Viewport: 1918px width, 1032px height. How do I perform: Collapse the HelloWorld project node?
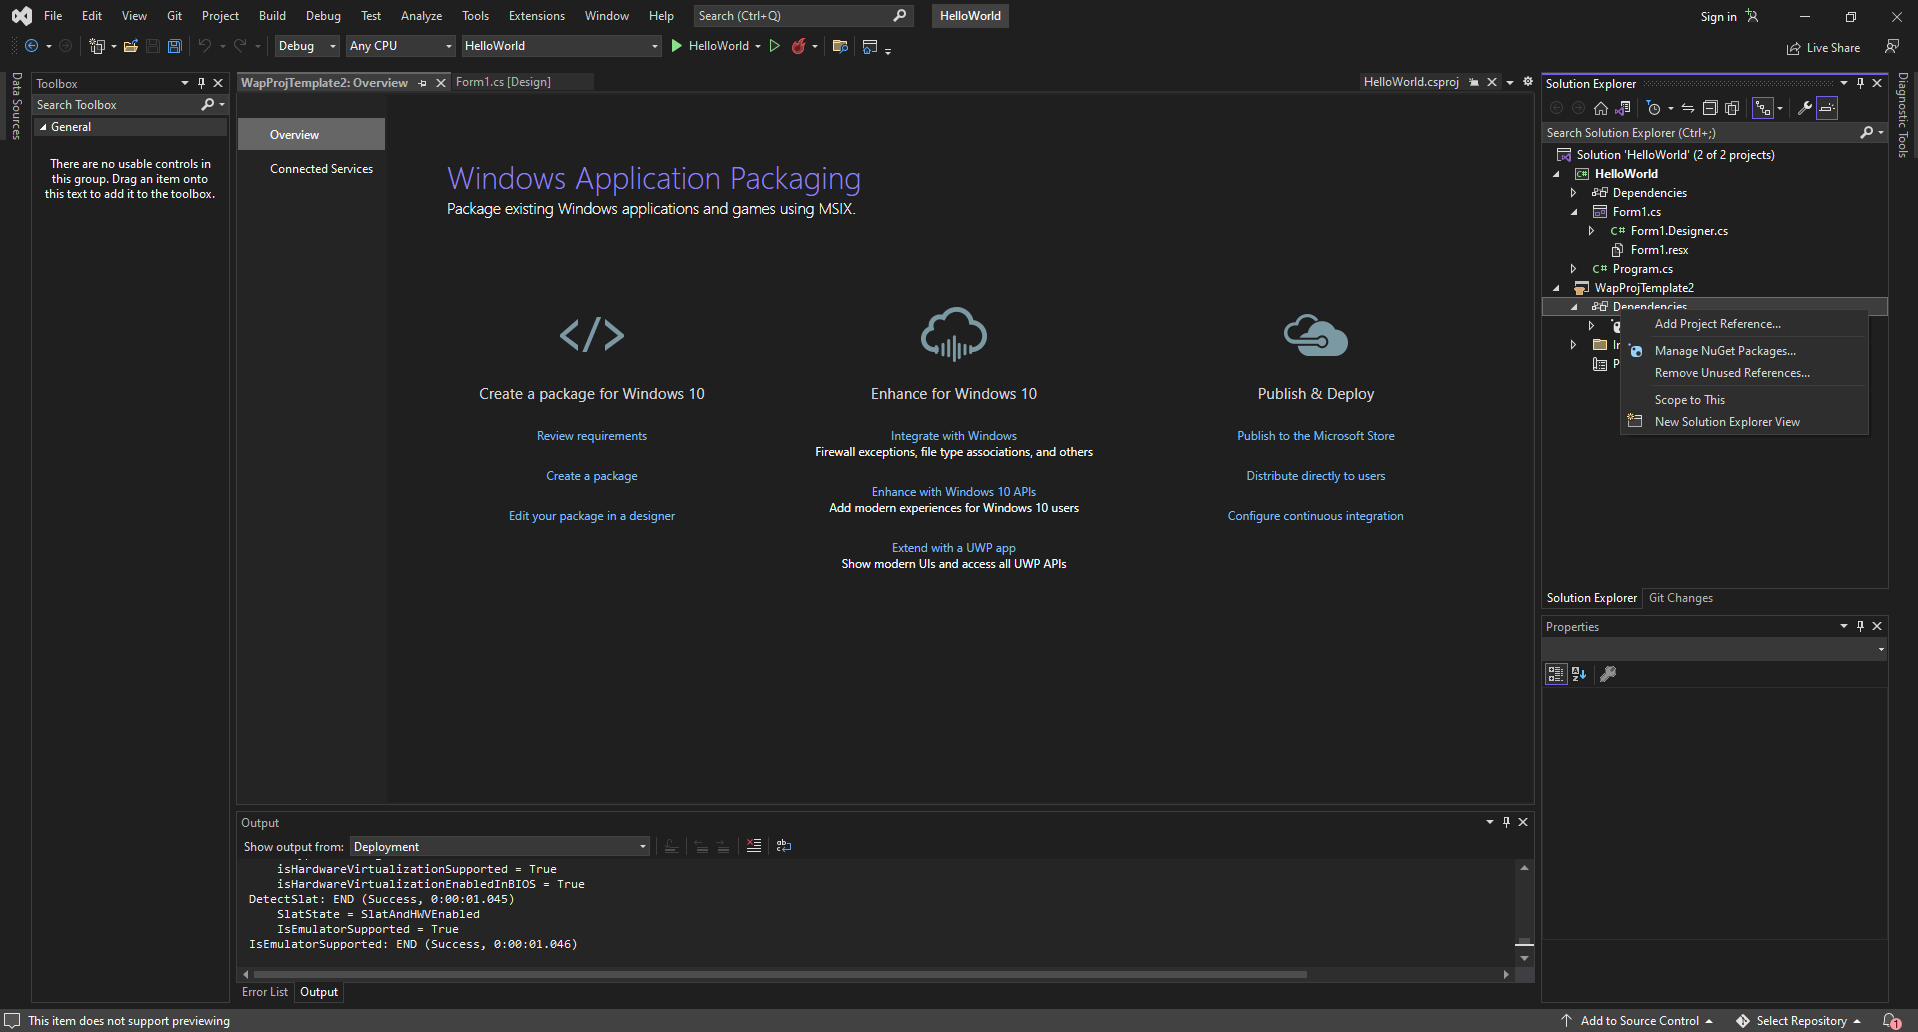click(x=1556, y=174)
